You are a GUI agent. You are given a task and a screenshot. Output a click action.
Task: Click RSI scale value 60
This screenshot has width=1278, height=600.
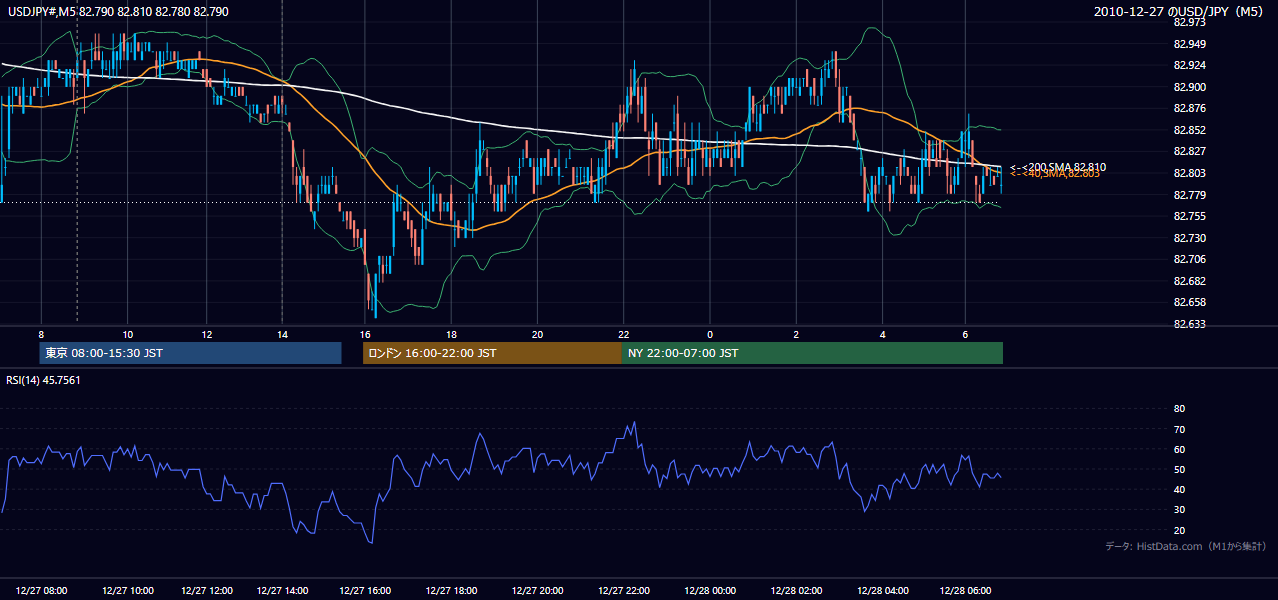1179,449
